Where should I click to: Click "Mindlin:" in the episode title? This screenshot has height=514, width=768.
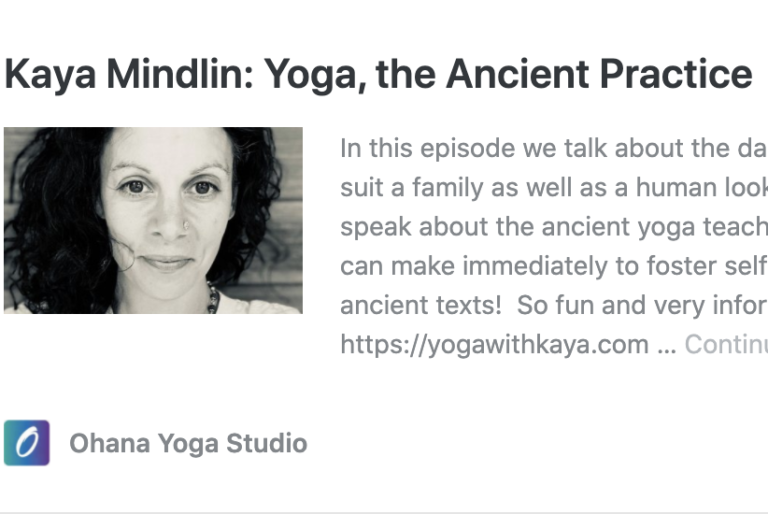point(180,74)
